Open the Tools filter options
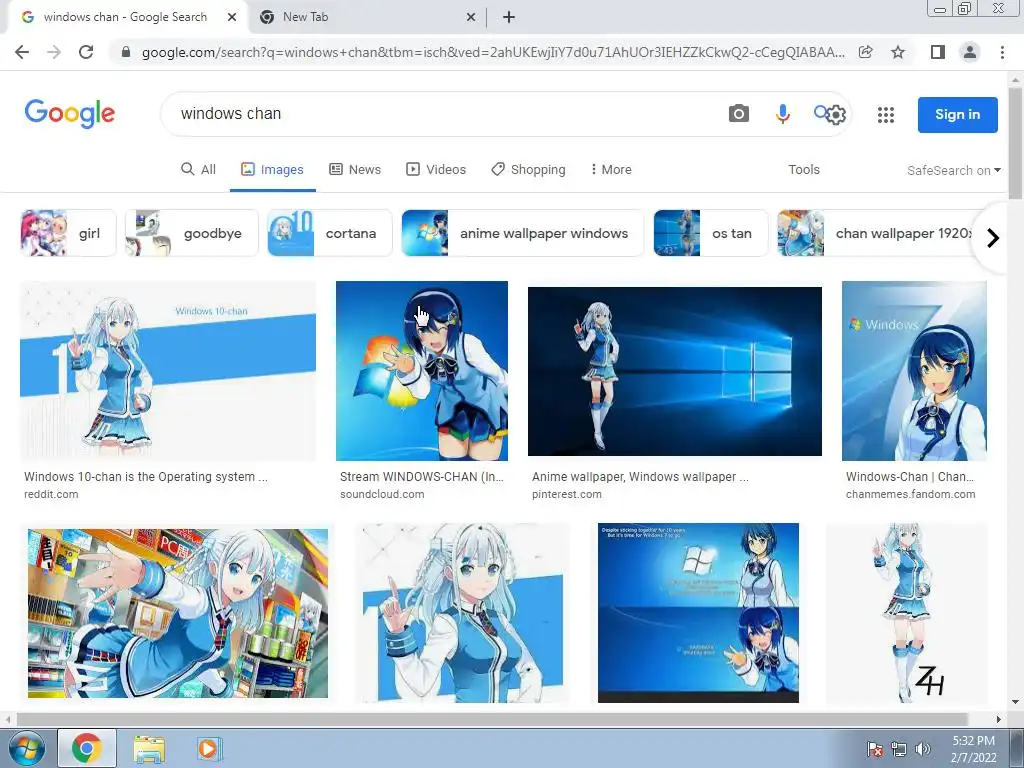 pos(804,170)
